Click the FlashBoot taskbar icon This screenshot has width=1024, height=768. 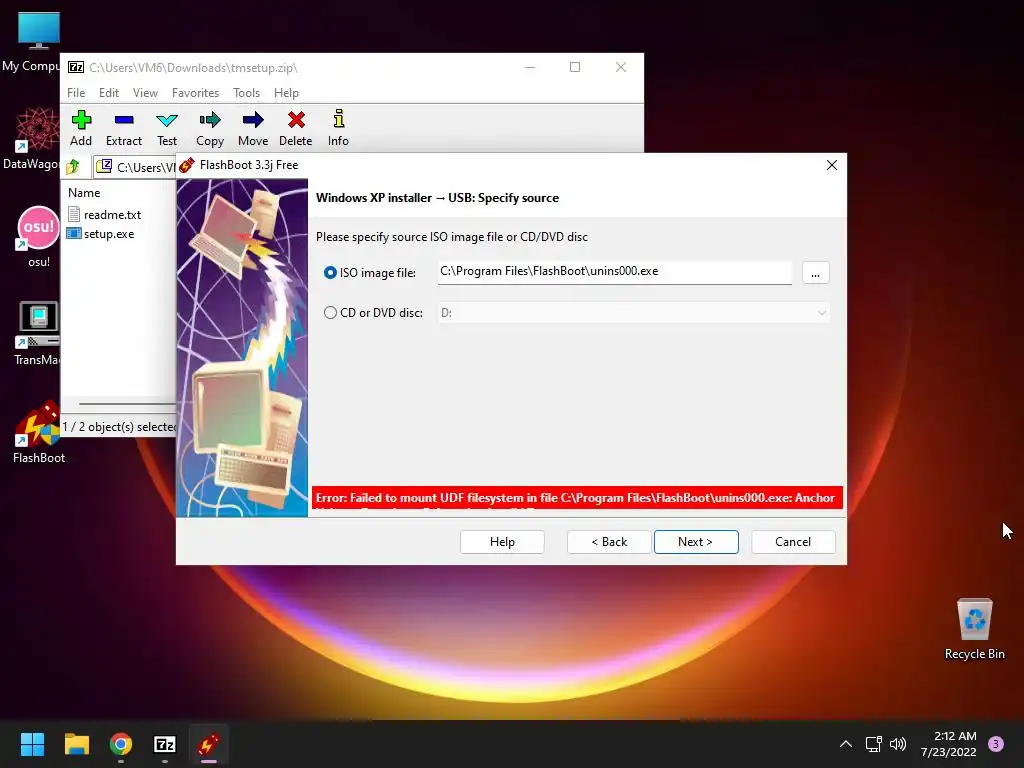[209, 744]
